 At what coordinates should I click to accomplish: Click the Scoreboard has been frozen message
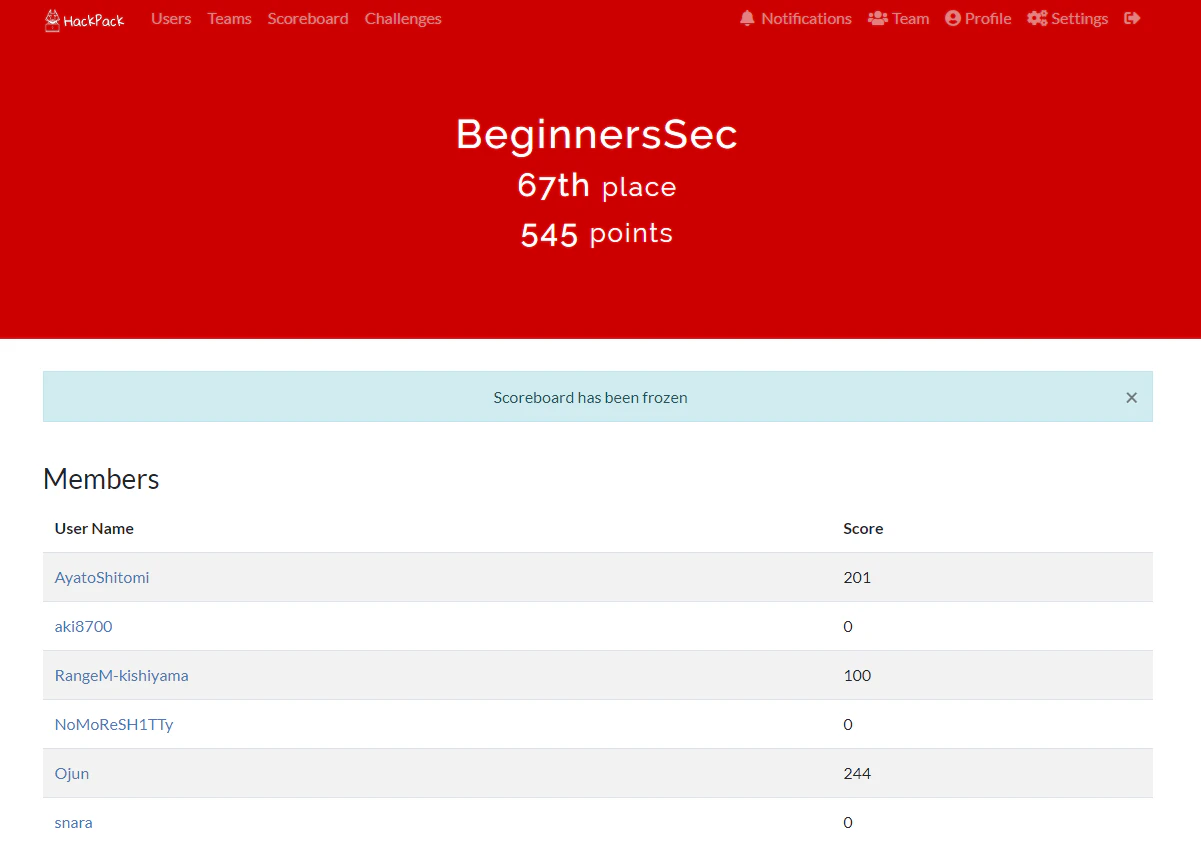point(590,397)
